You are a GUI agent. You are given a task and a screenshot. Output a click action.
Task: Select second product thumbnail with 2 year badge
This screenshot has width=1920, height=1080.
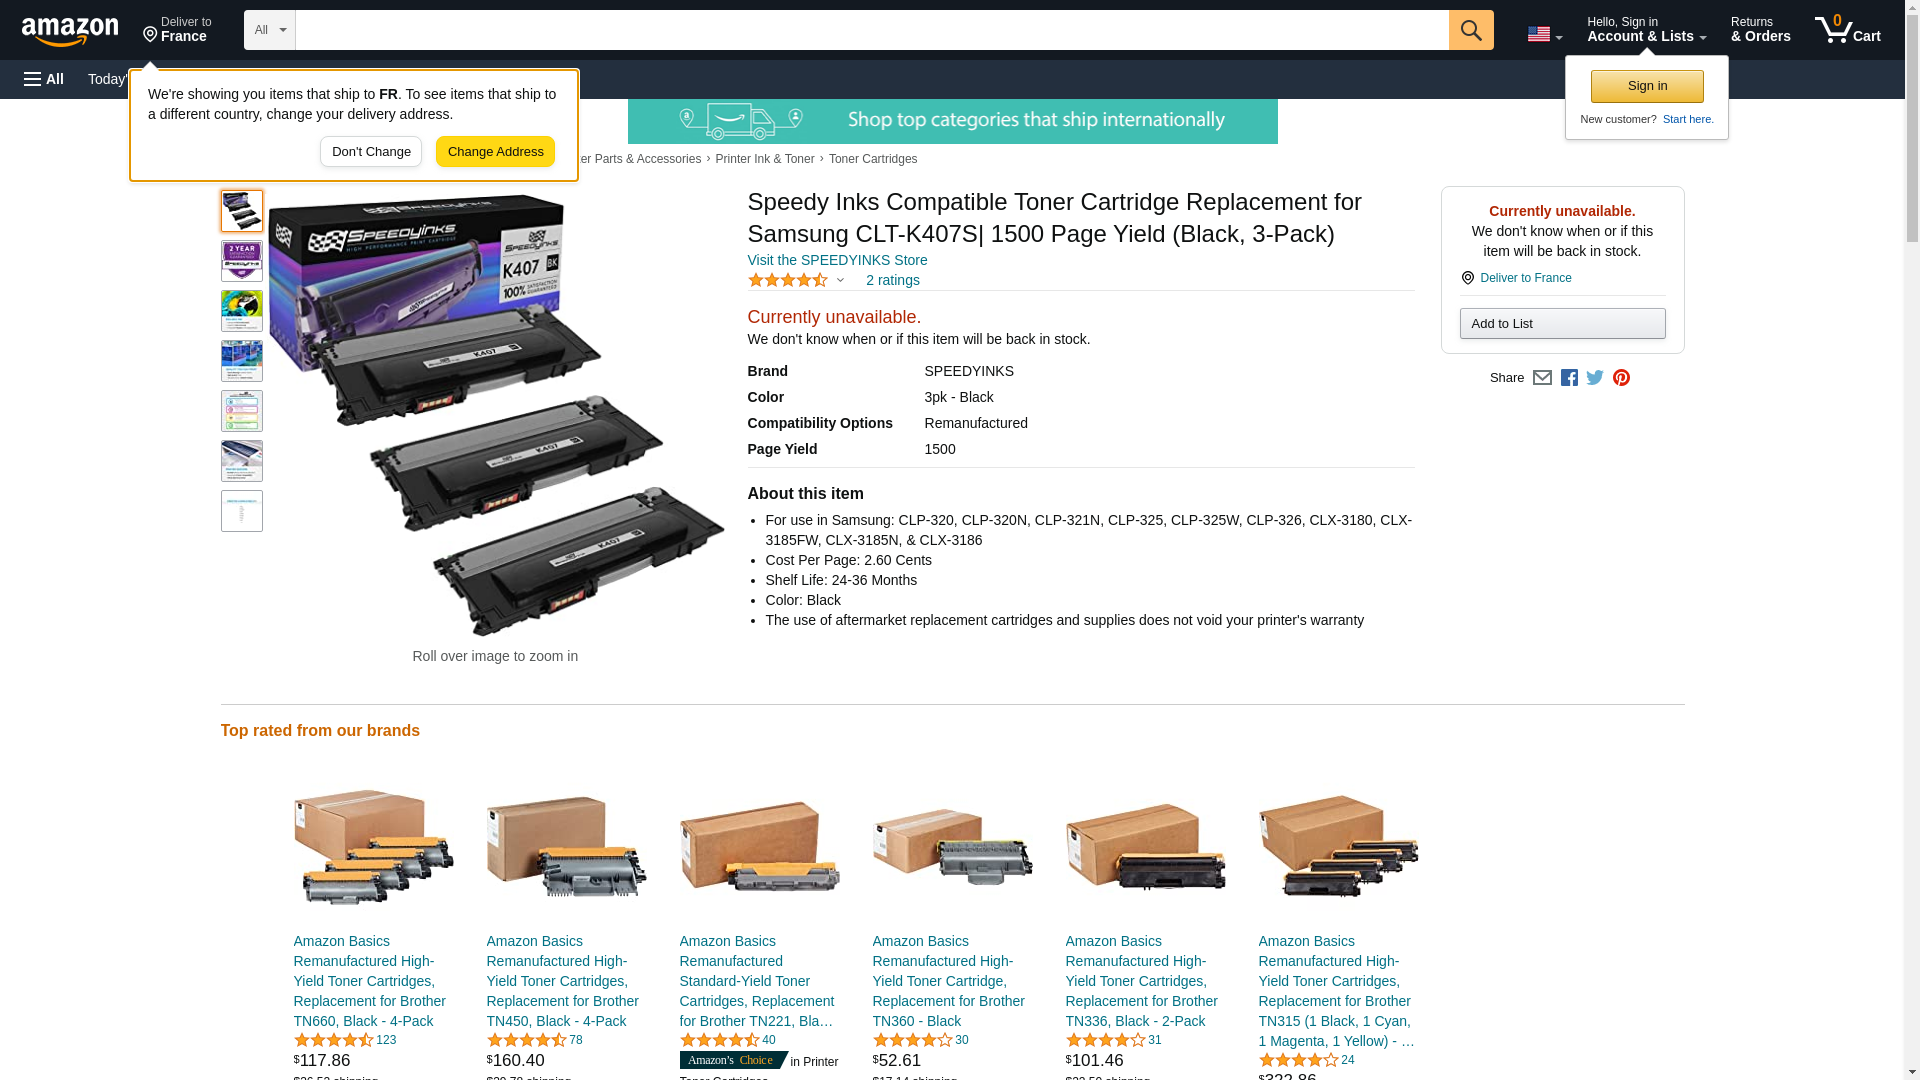pos(242,261)
